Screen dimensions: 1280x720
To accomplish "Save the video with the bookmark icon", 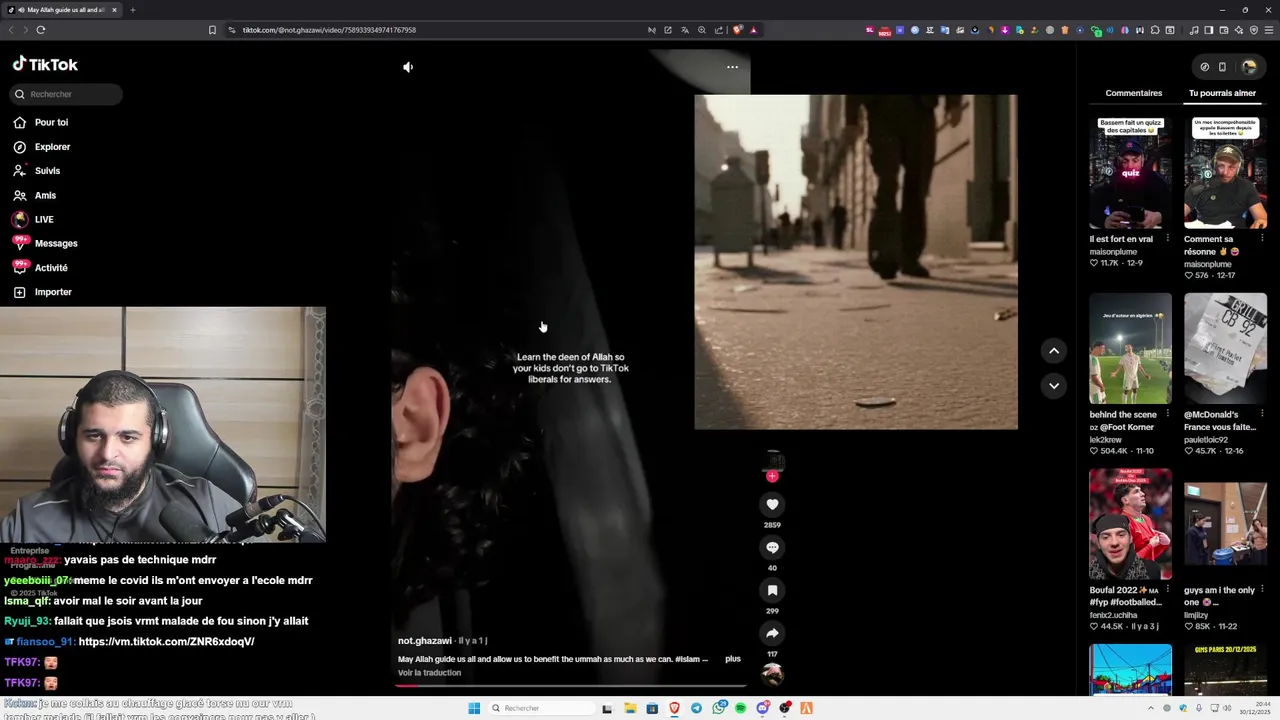I will click(x=772, y=591).
